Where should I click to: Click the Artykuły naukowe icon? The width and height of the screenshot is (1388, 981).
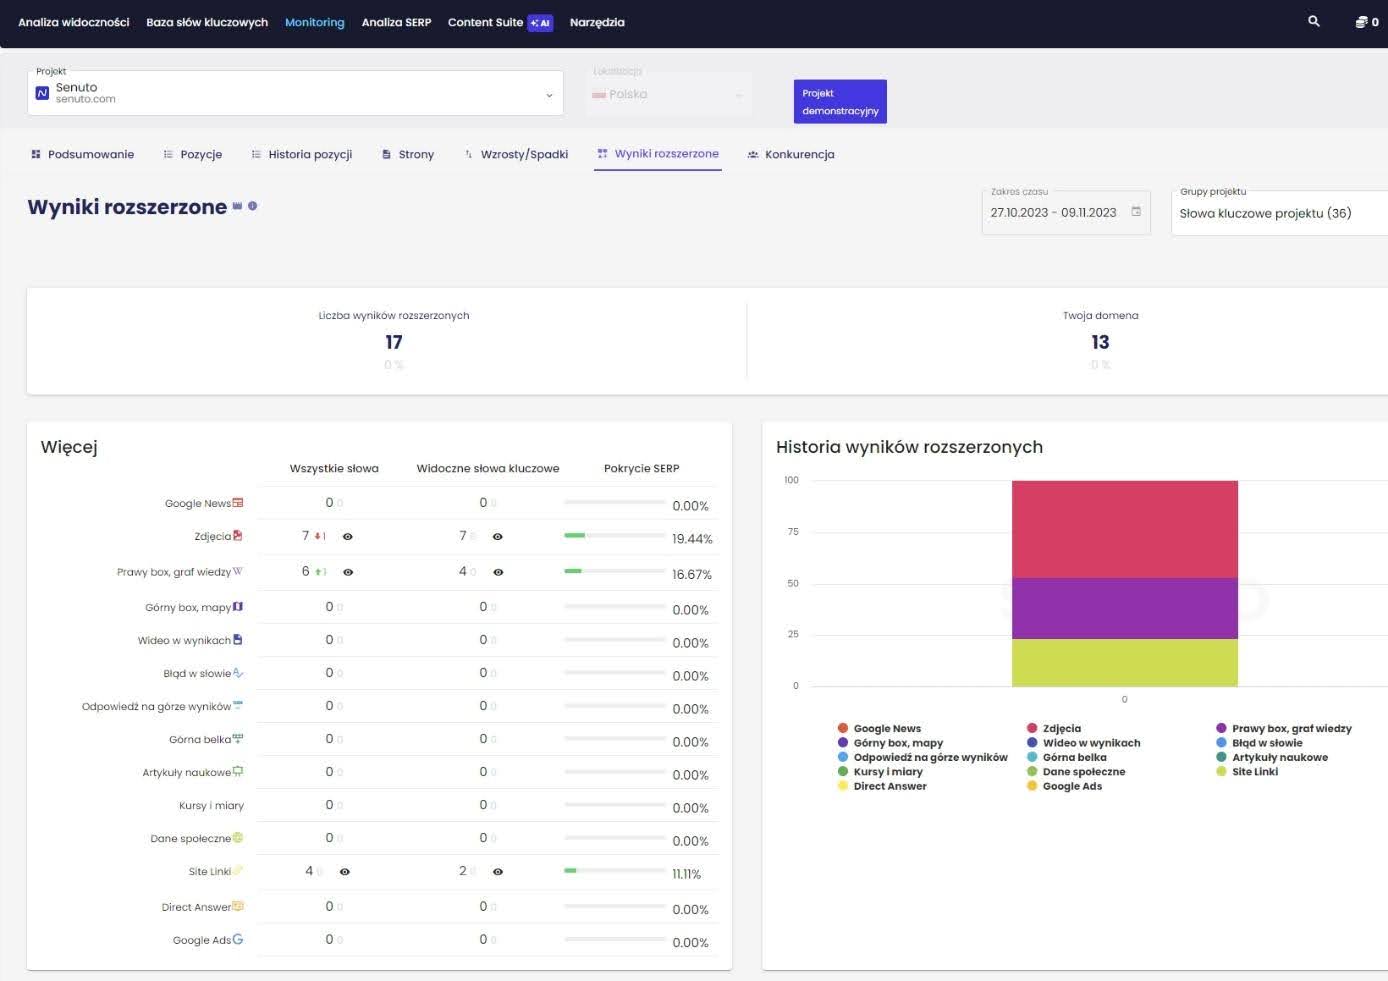tap(238, 772)
